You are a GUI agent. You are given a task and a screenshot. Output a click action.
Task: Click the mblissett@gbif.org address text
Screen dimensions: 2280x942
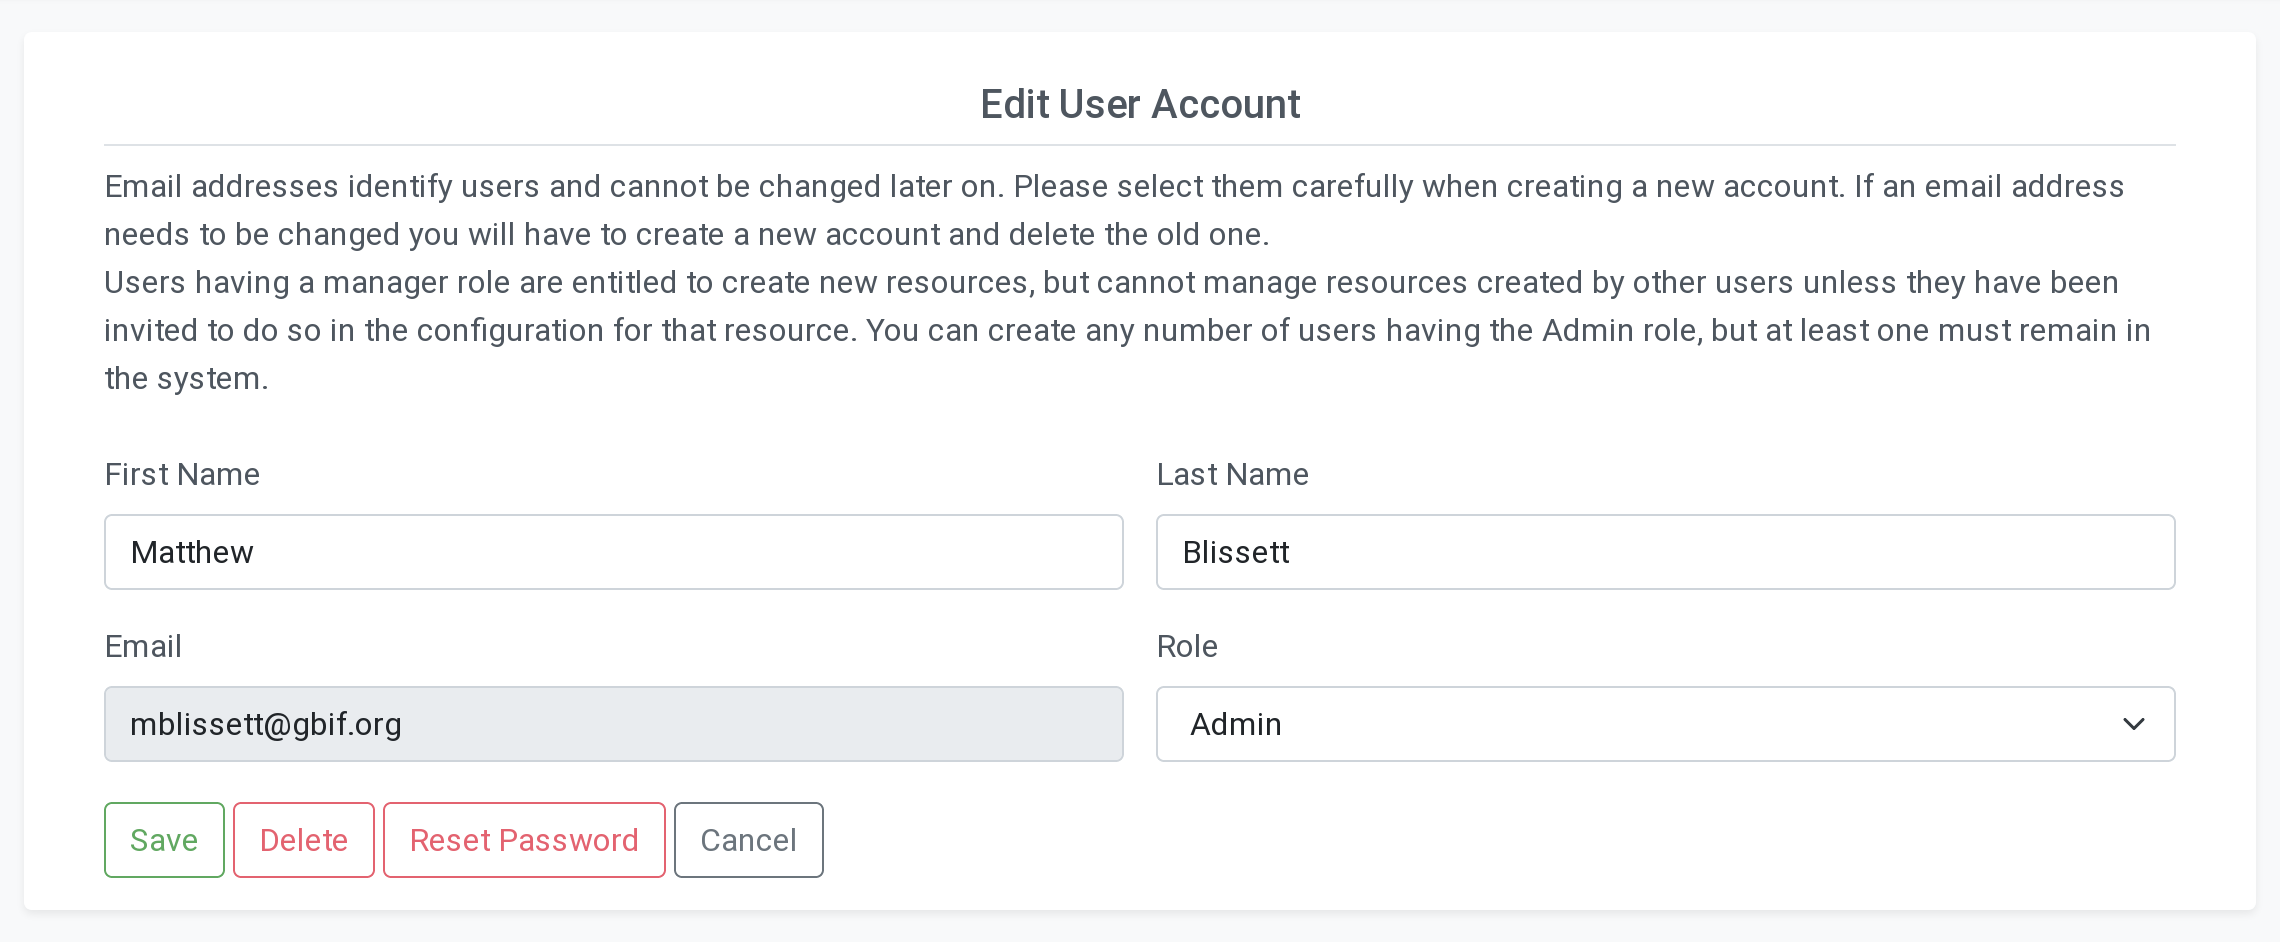click(266, 724)
